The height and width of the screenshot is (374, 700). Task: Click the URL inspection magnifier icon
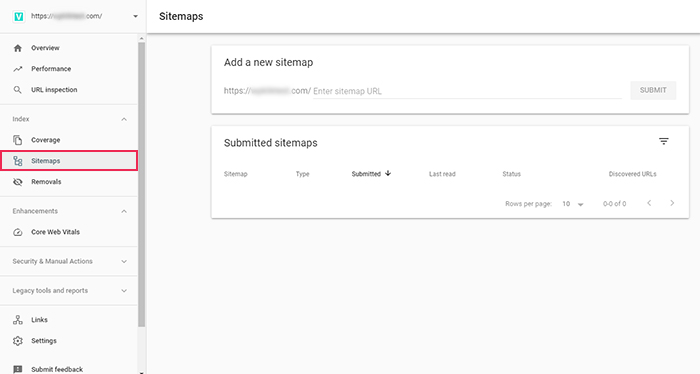coord(17,90)
